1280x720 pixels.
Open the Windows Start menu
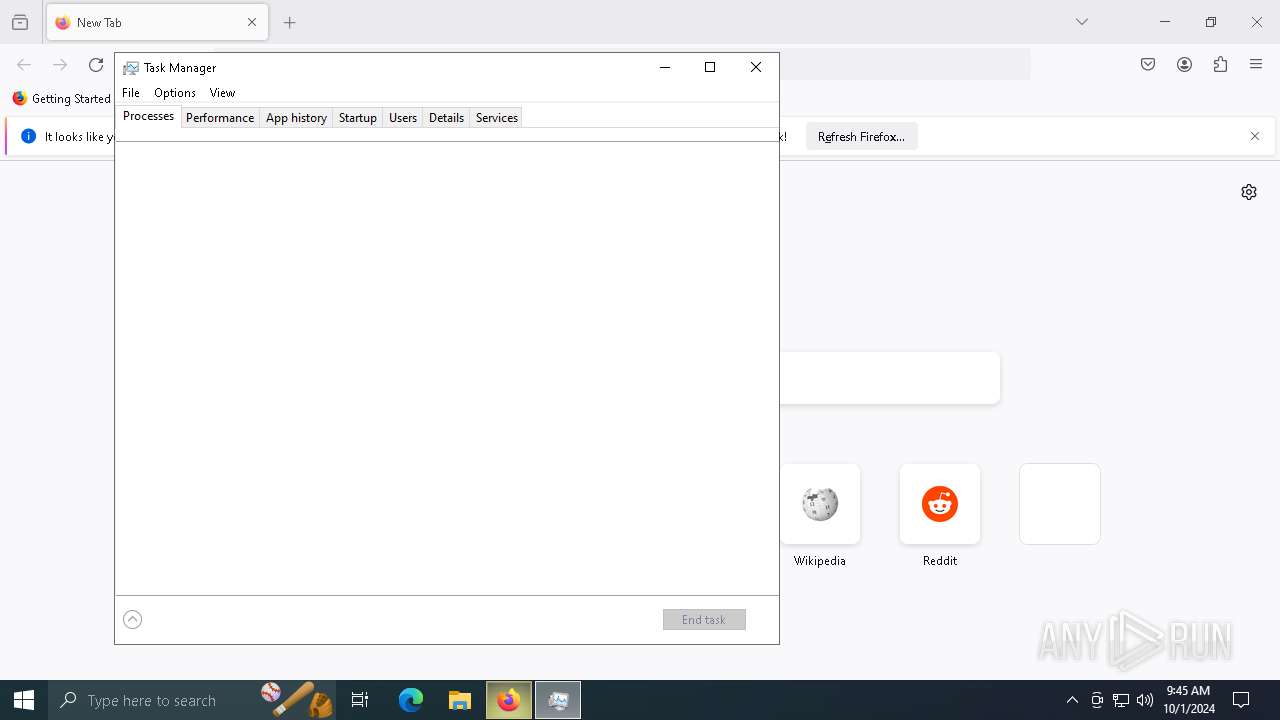pos(24,700)
